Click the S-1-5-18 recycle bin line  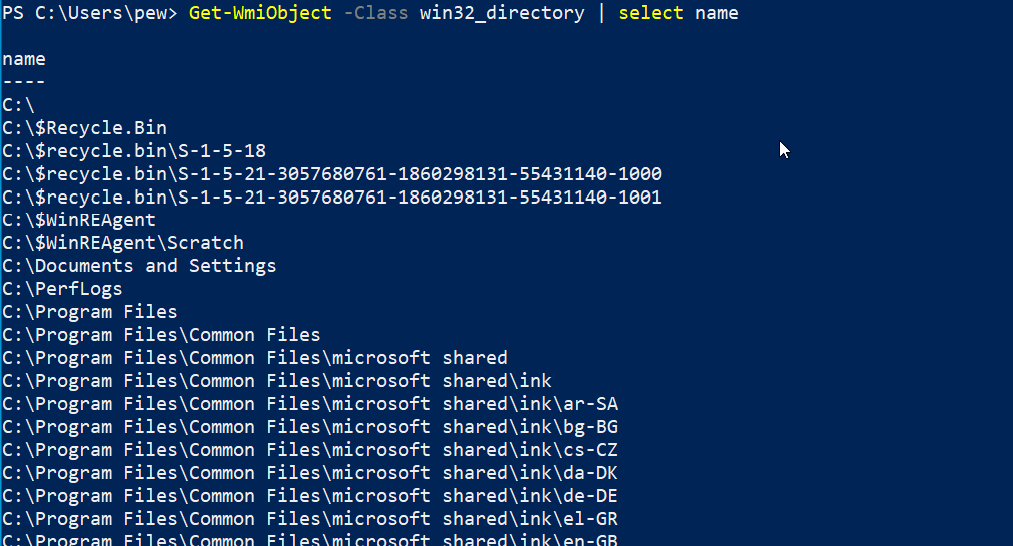[134, 151]
